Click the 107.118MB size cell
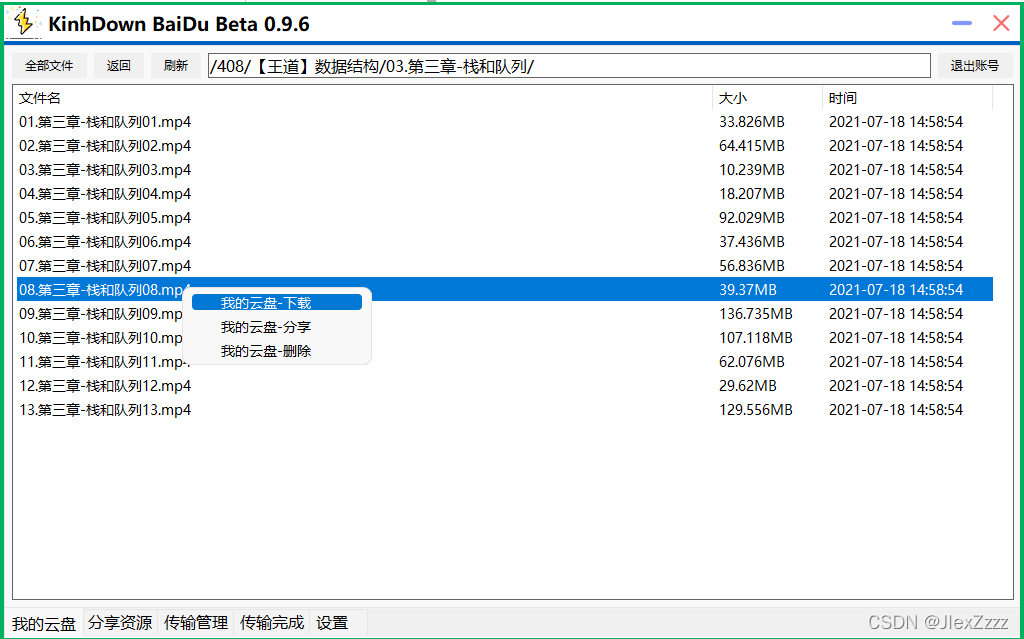Screen dimensions: 1024x639 [x=756, y=338]
